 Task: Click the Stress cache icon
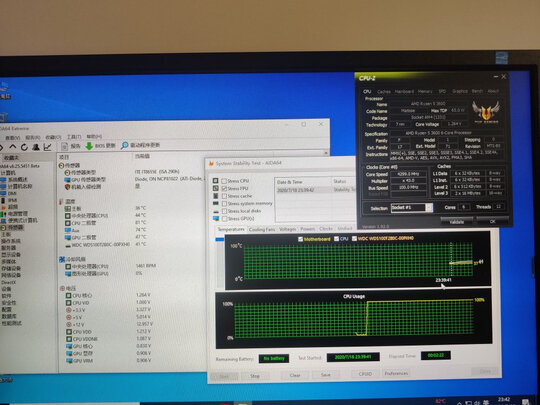pyautogui.click(x=216, y=196)
